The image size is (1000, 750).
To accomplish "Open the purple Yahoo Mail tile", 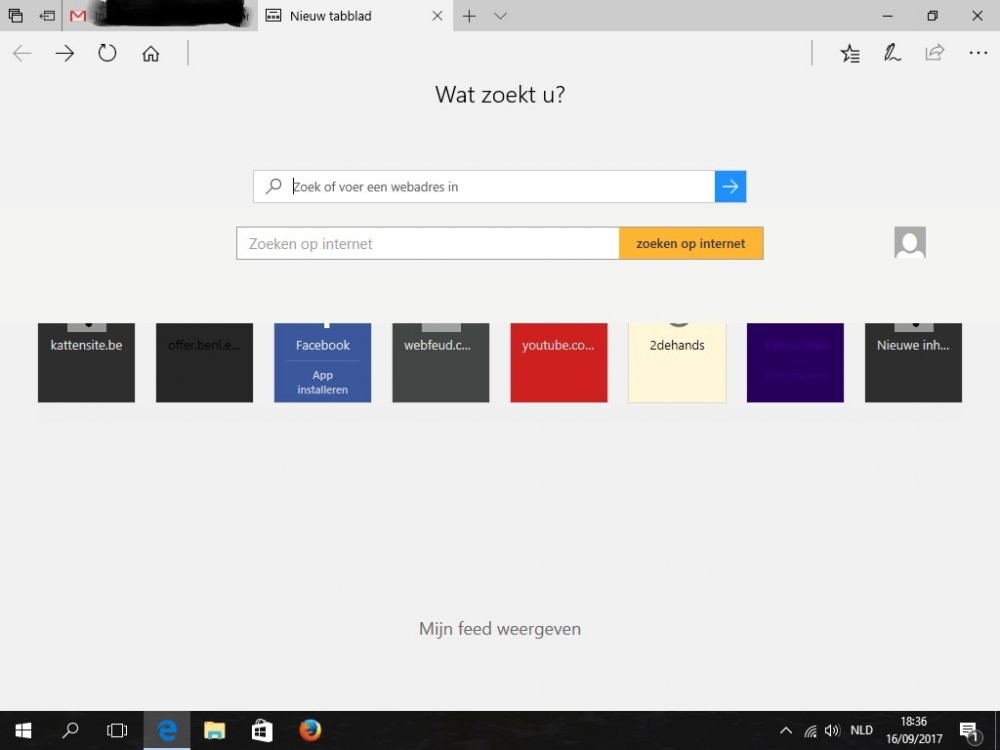I will (795, 362).
